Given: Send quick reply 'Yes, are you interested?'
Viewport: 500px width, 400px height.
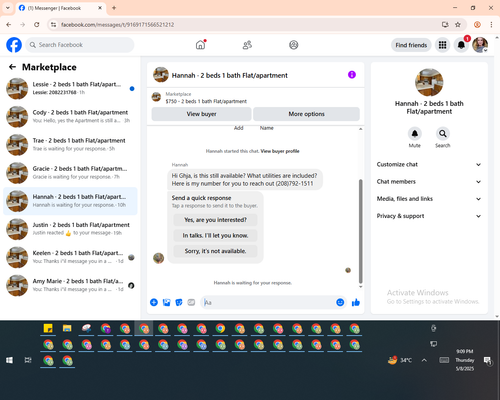Looking at the screenshot, I should (215, 220).
